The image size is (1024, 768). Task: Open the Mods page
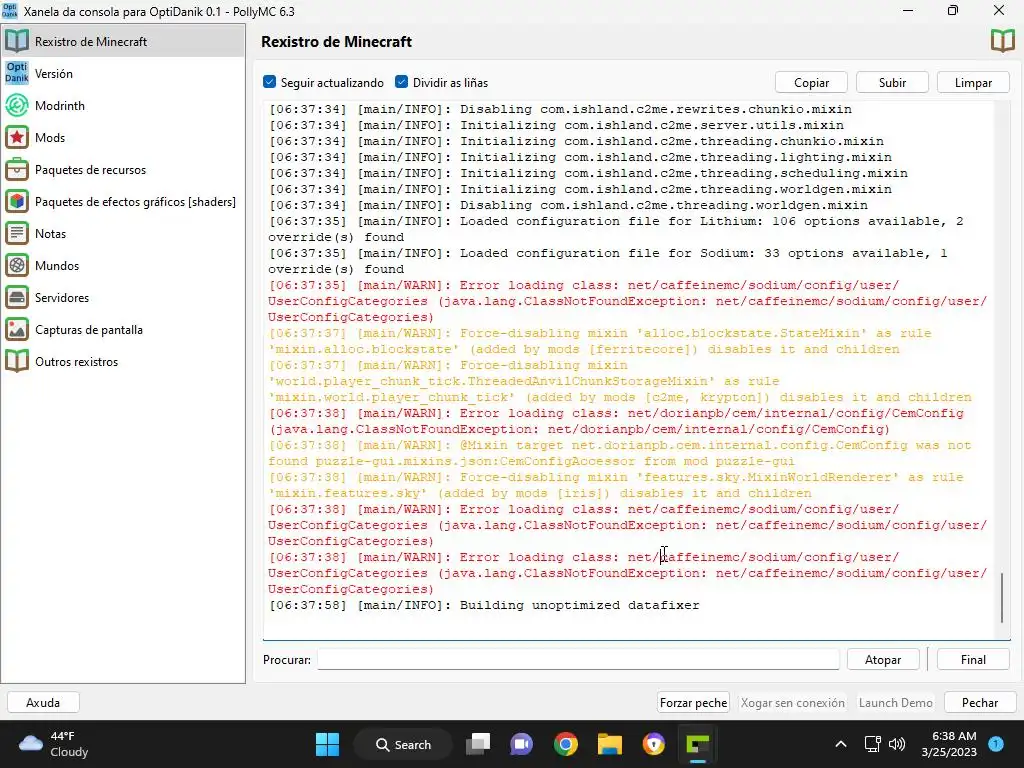(x=123, y=137)
